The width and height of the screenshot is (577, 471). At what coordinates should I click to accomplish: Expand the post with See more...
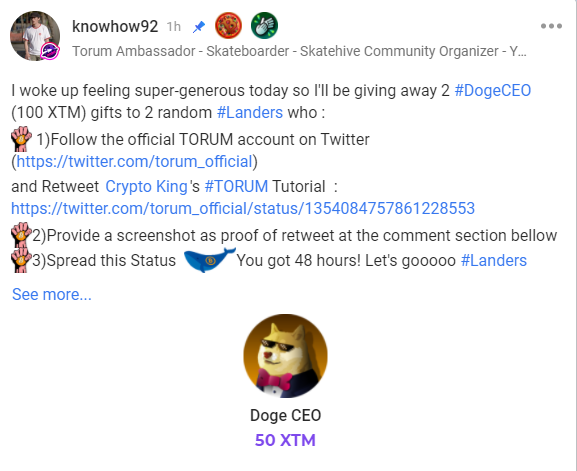(x=52, y=294)
